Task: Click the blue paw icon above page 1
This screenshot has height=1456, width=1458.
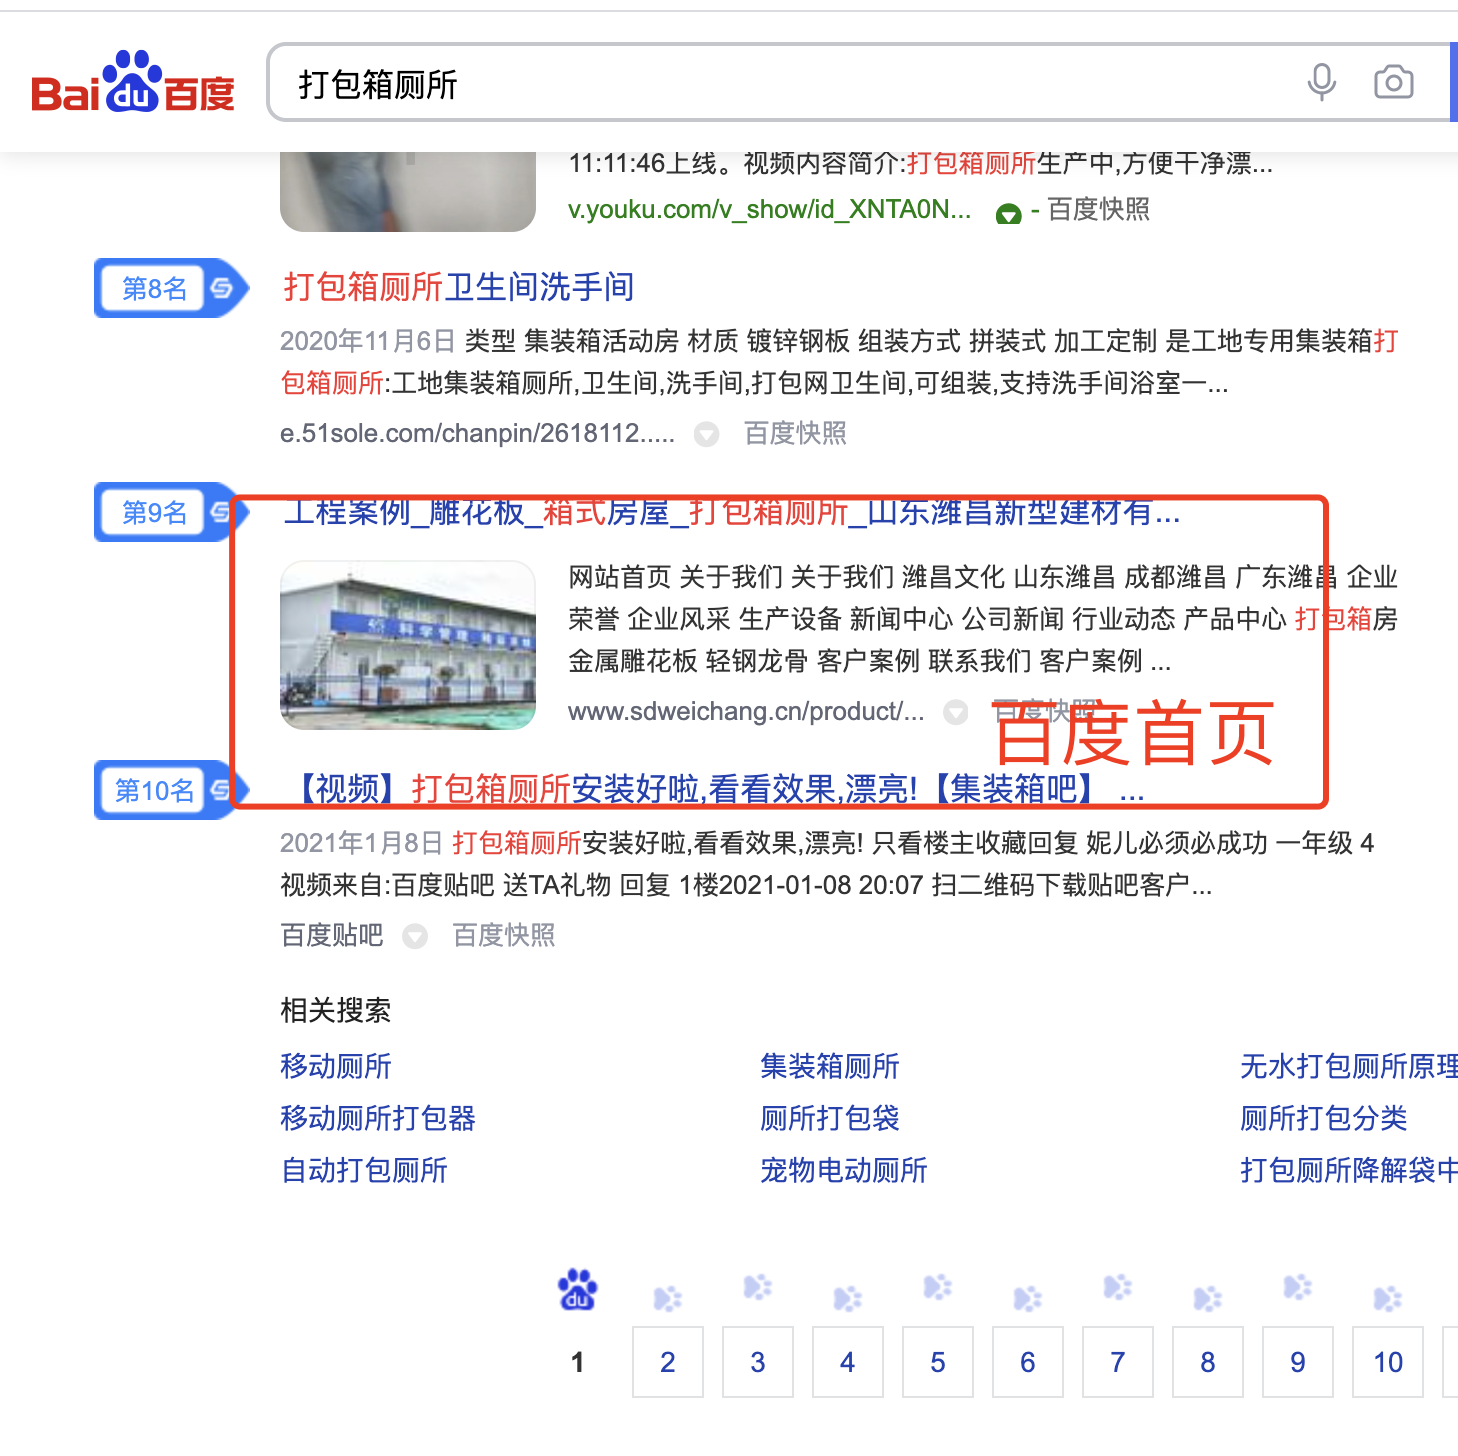Action: 578,1290
